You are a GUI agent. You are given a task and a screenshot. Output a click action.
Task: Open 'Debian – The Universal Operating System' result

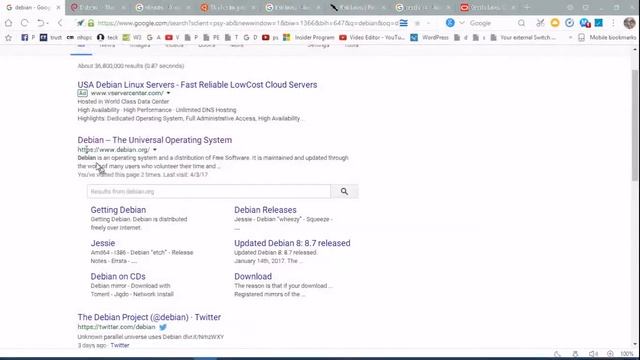pyautogui.click(x=155, y=140)
